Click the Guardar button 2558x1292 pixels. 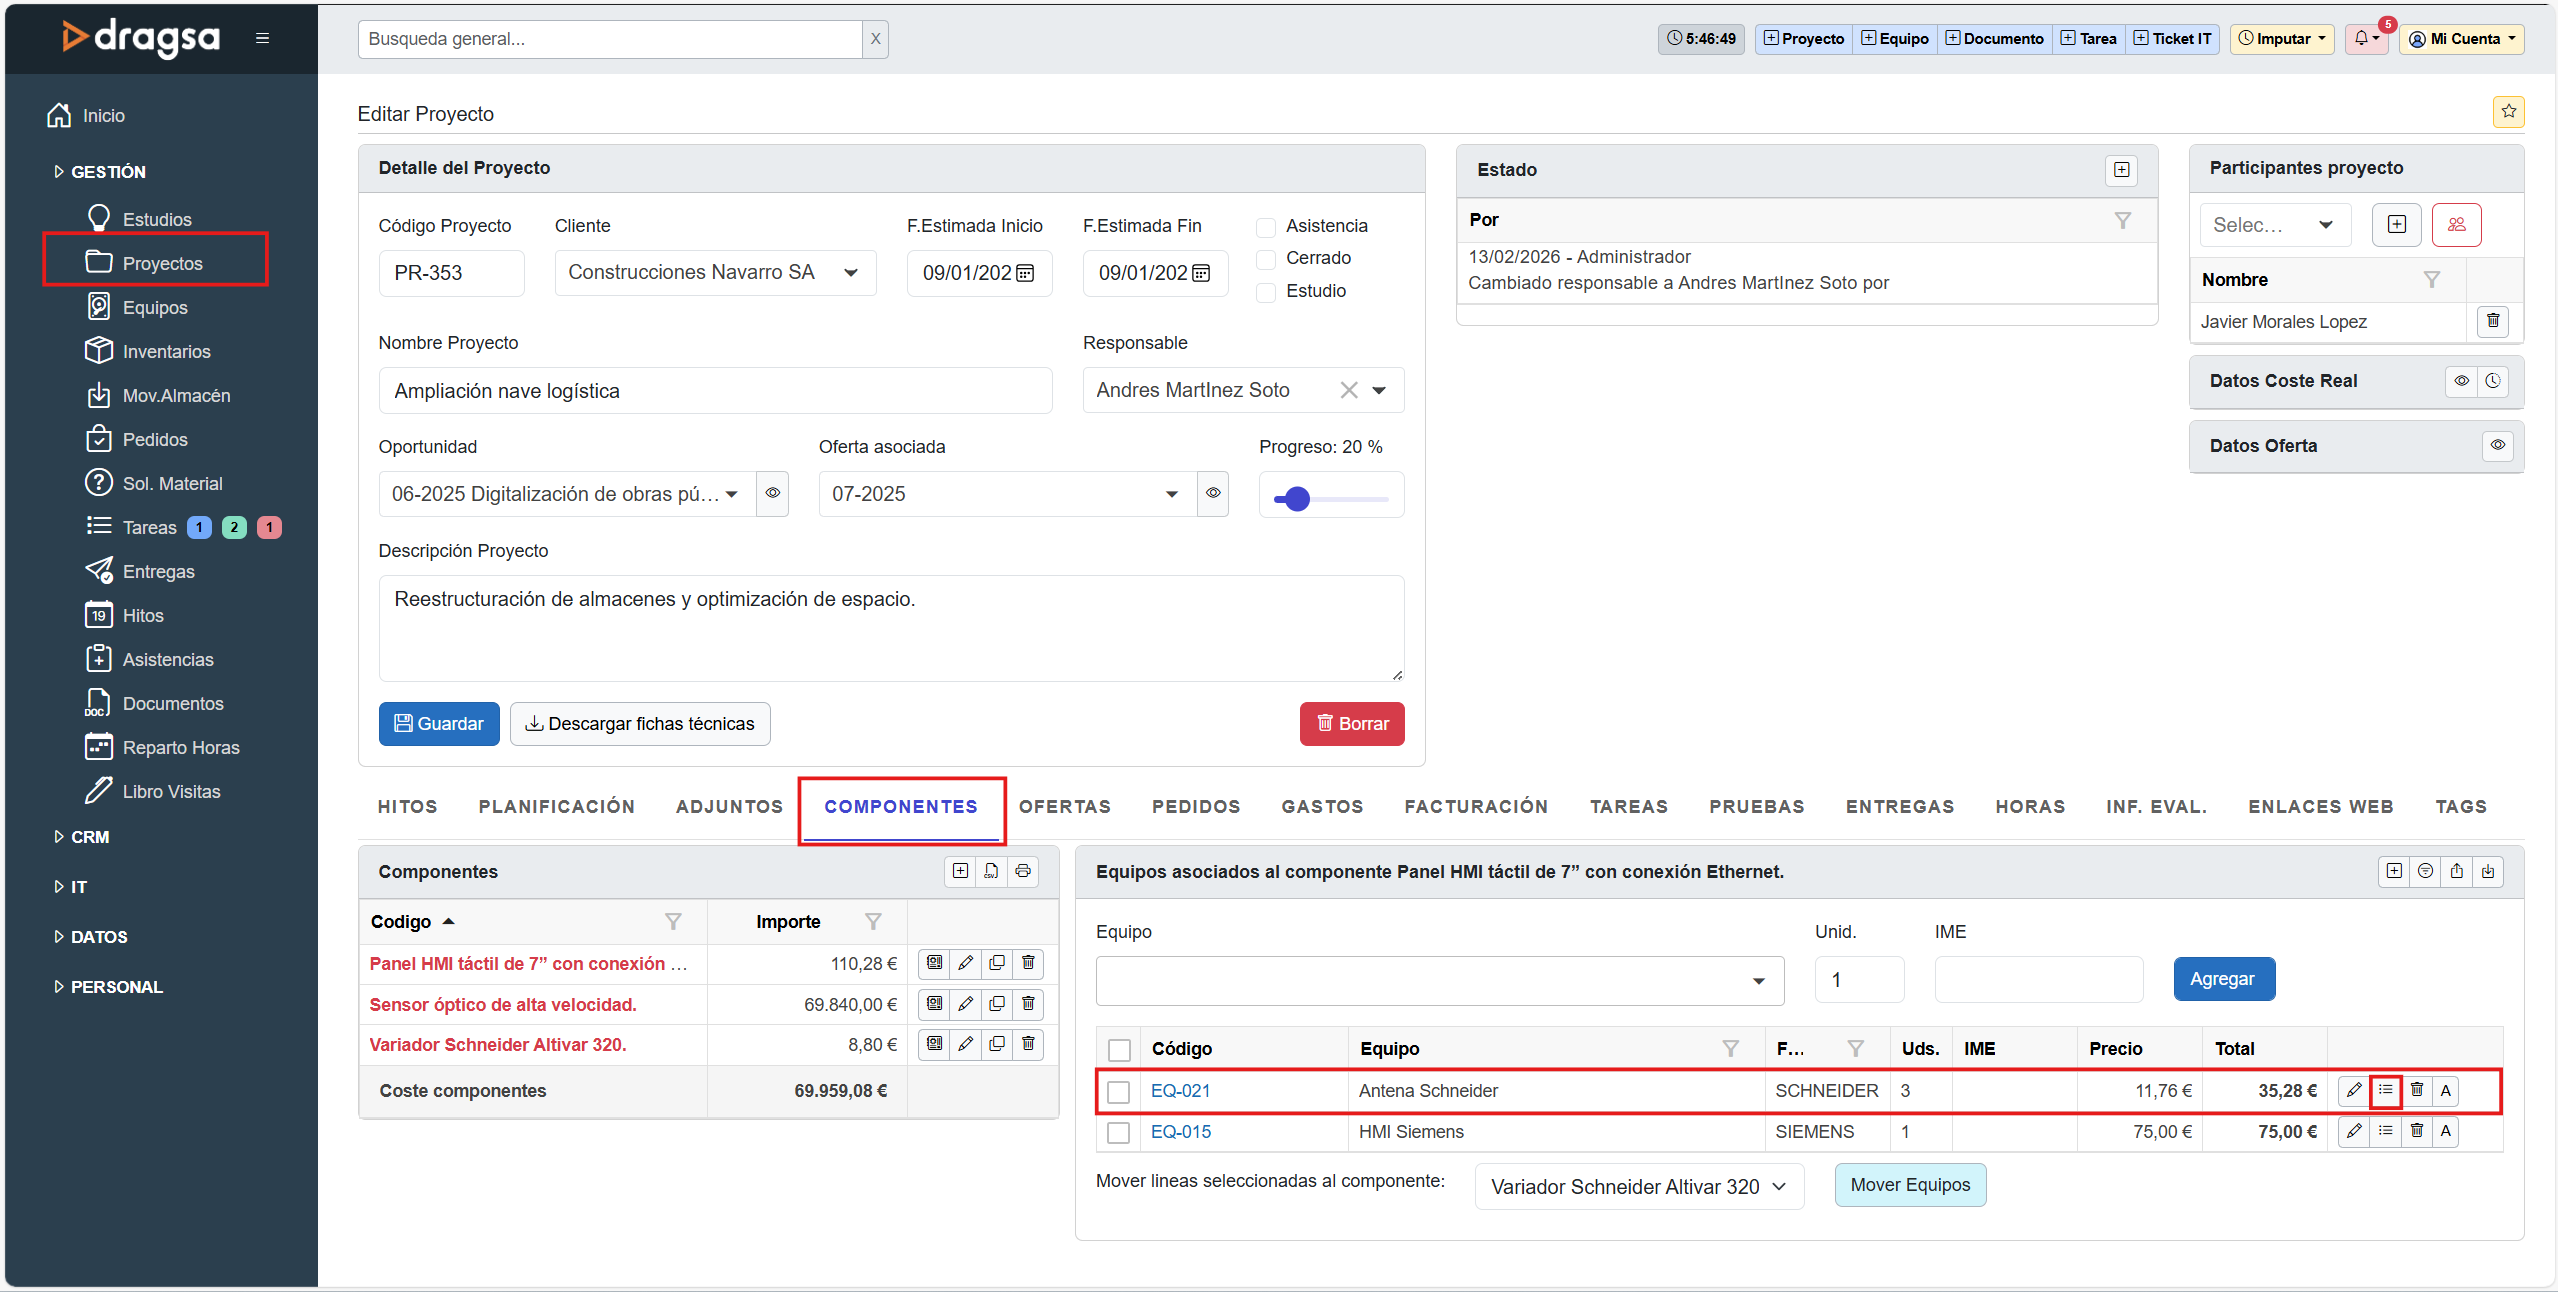(439, 724)
